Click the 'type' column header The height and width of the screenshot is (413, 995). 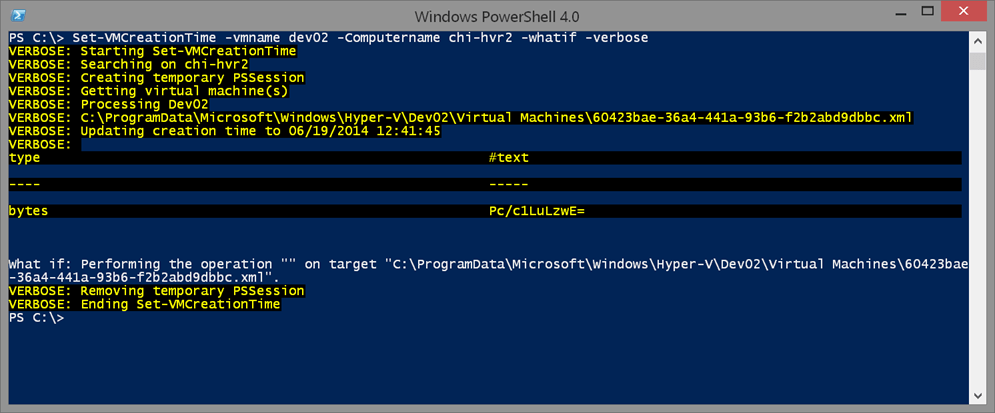coord(25,158)
